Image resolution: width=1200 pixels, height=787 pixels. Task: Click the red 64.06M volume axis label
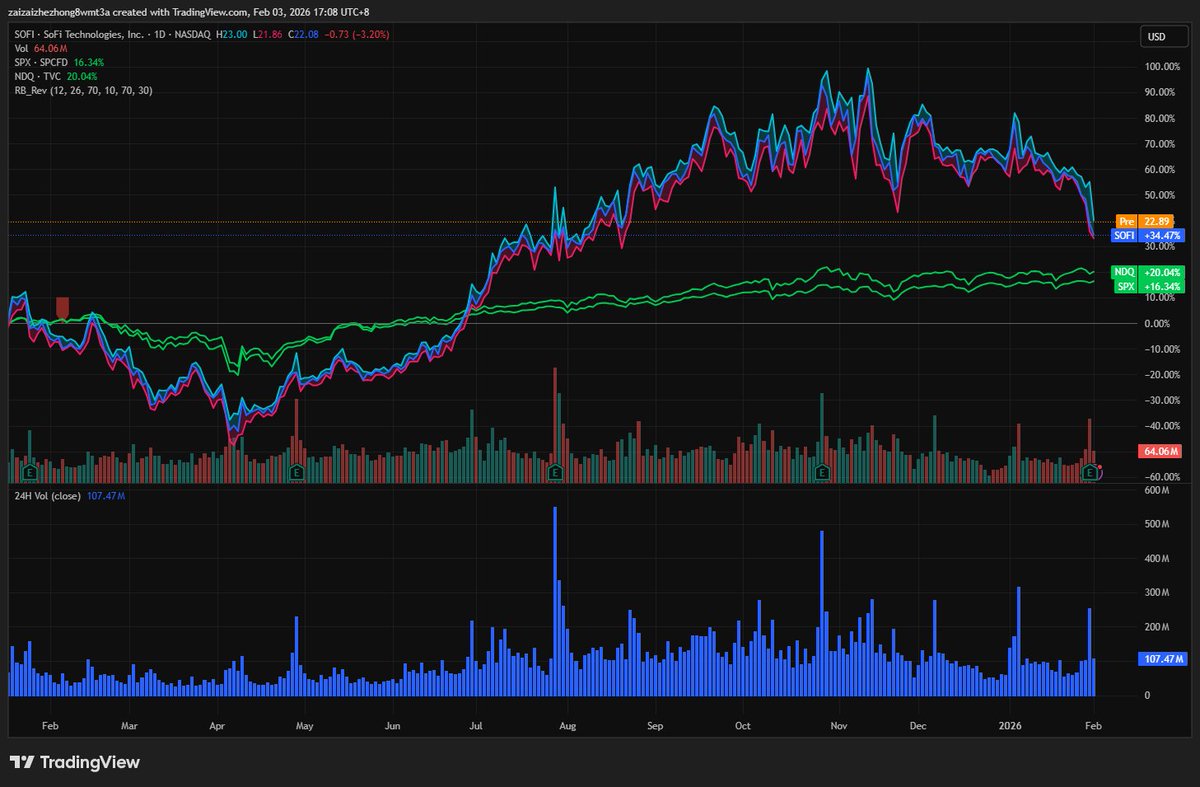1162,451
